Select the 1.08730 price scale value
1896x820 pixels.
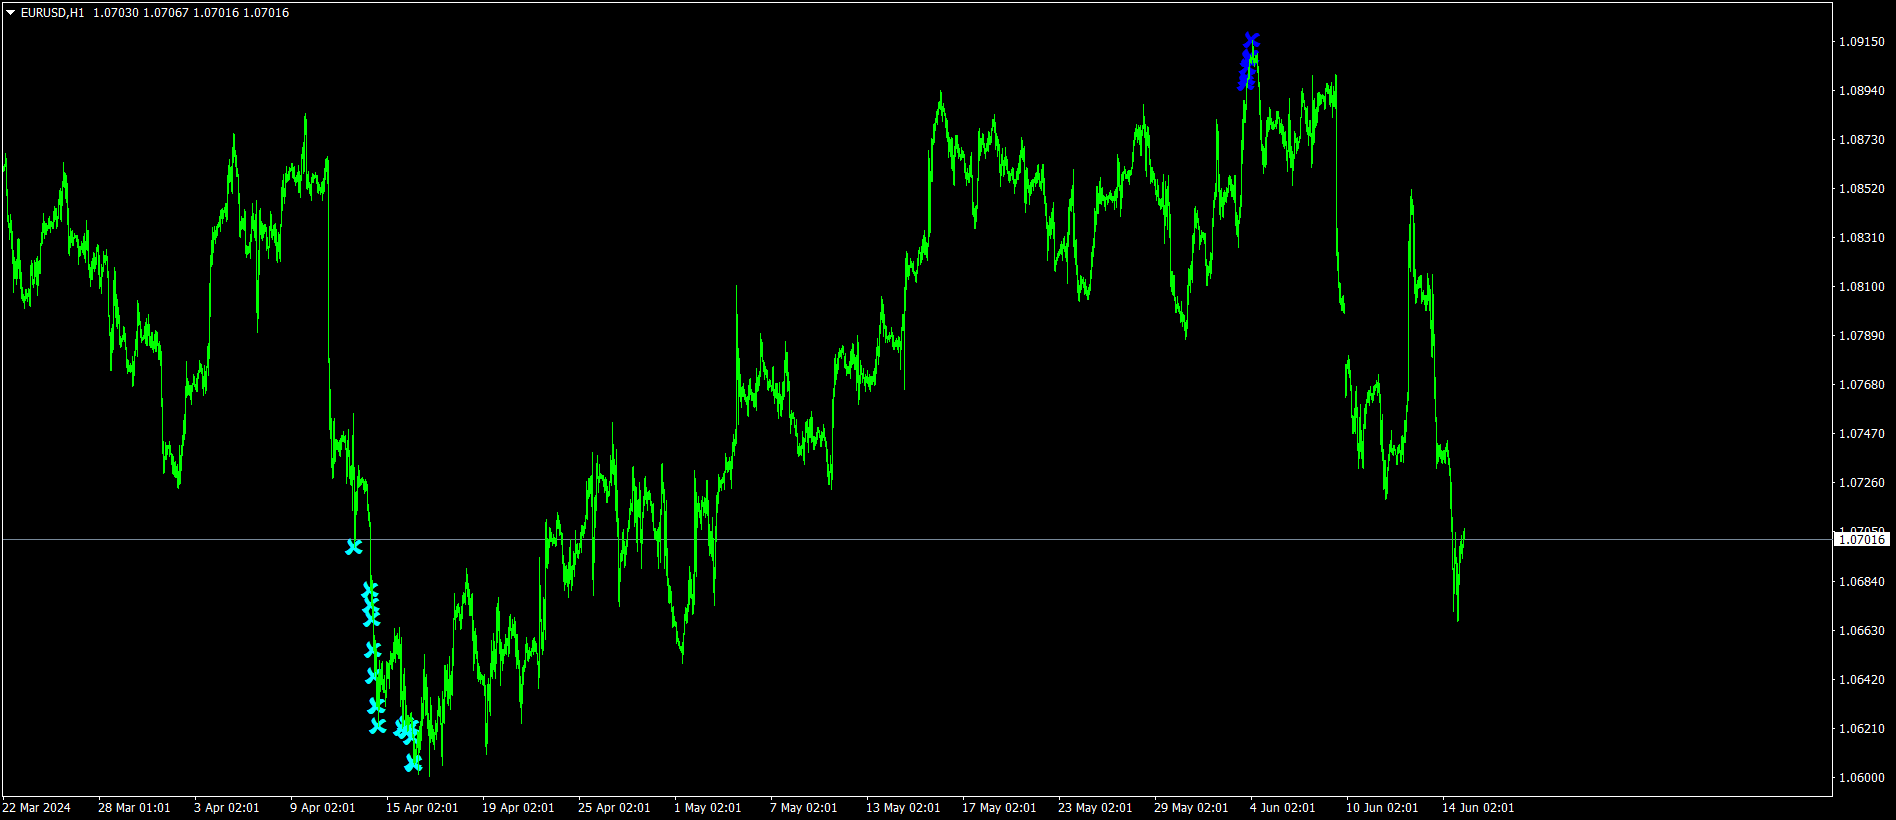[x=1862, y=140]
